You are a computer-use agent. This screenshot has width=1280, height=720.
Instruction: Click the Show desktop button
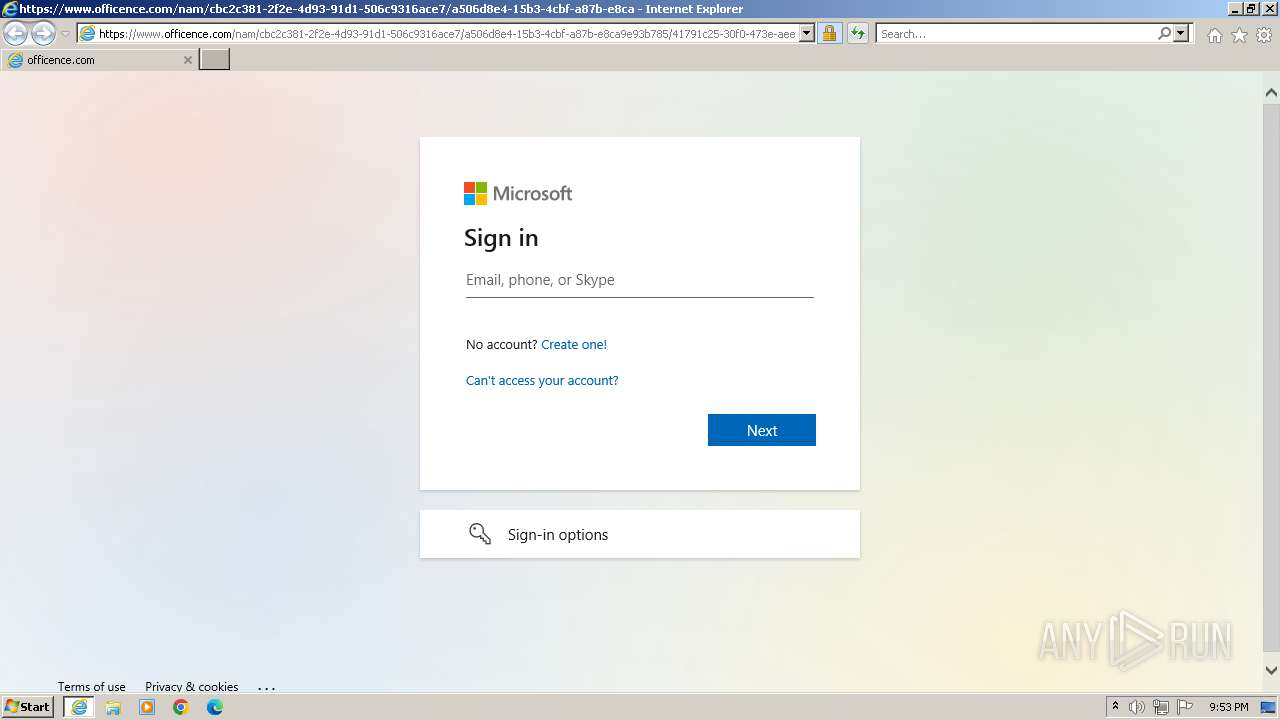[x=1268, y=707]
